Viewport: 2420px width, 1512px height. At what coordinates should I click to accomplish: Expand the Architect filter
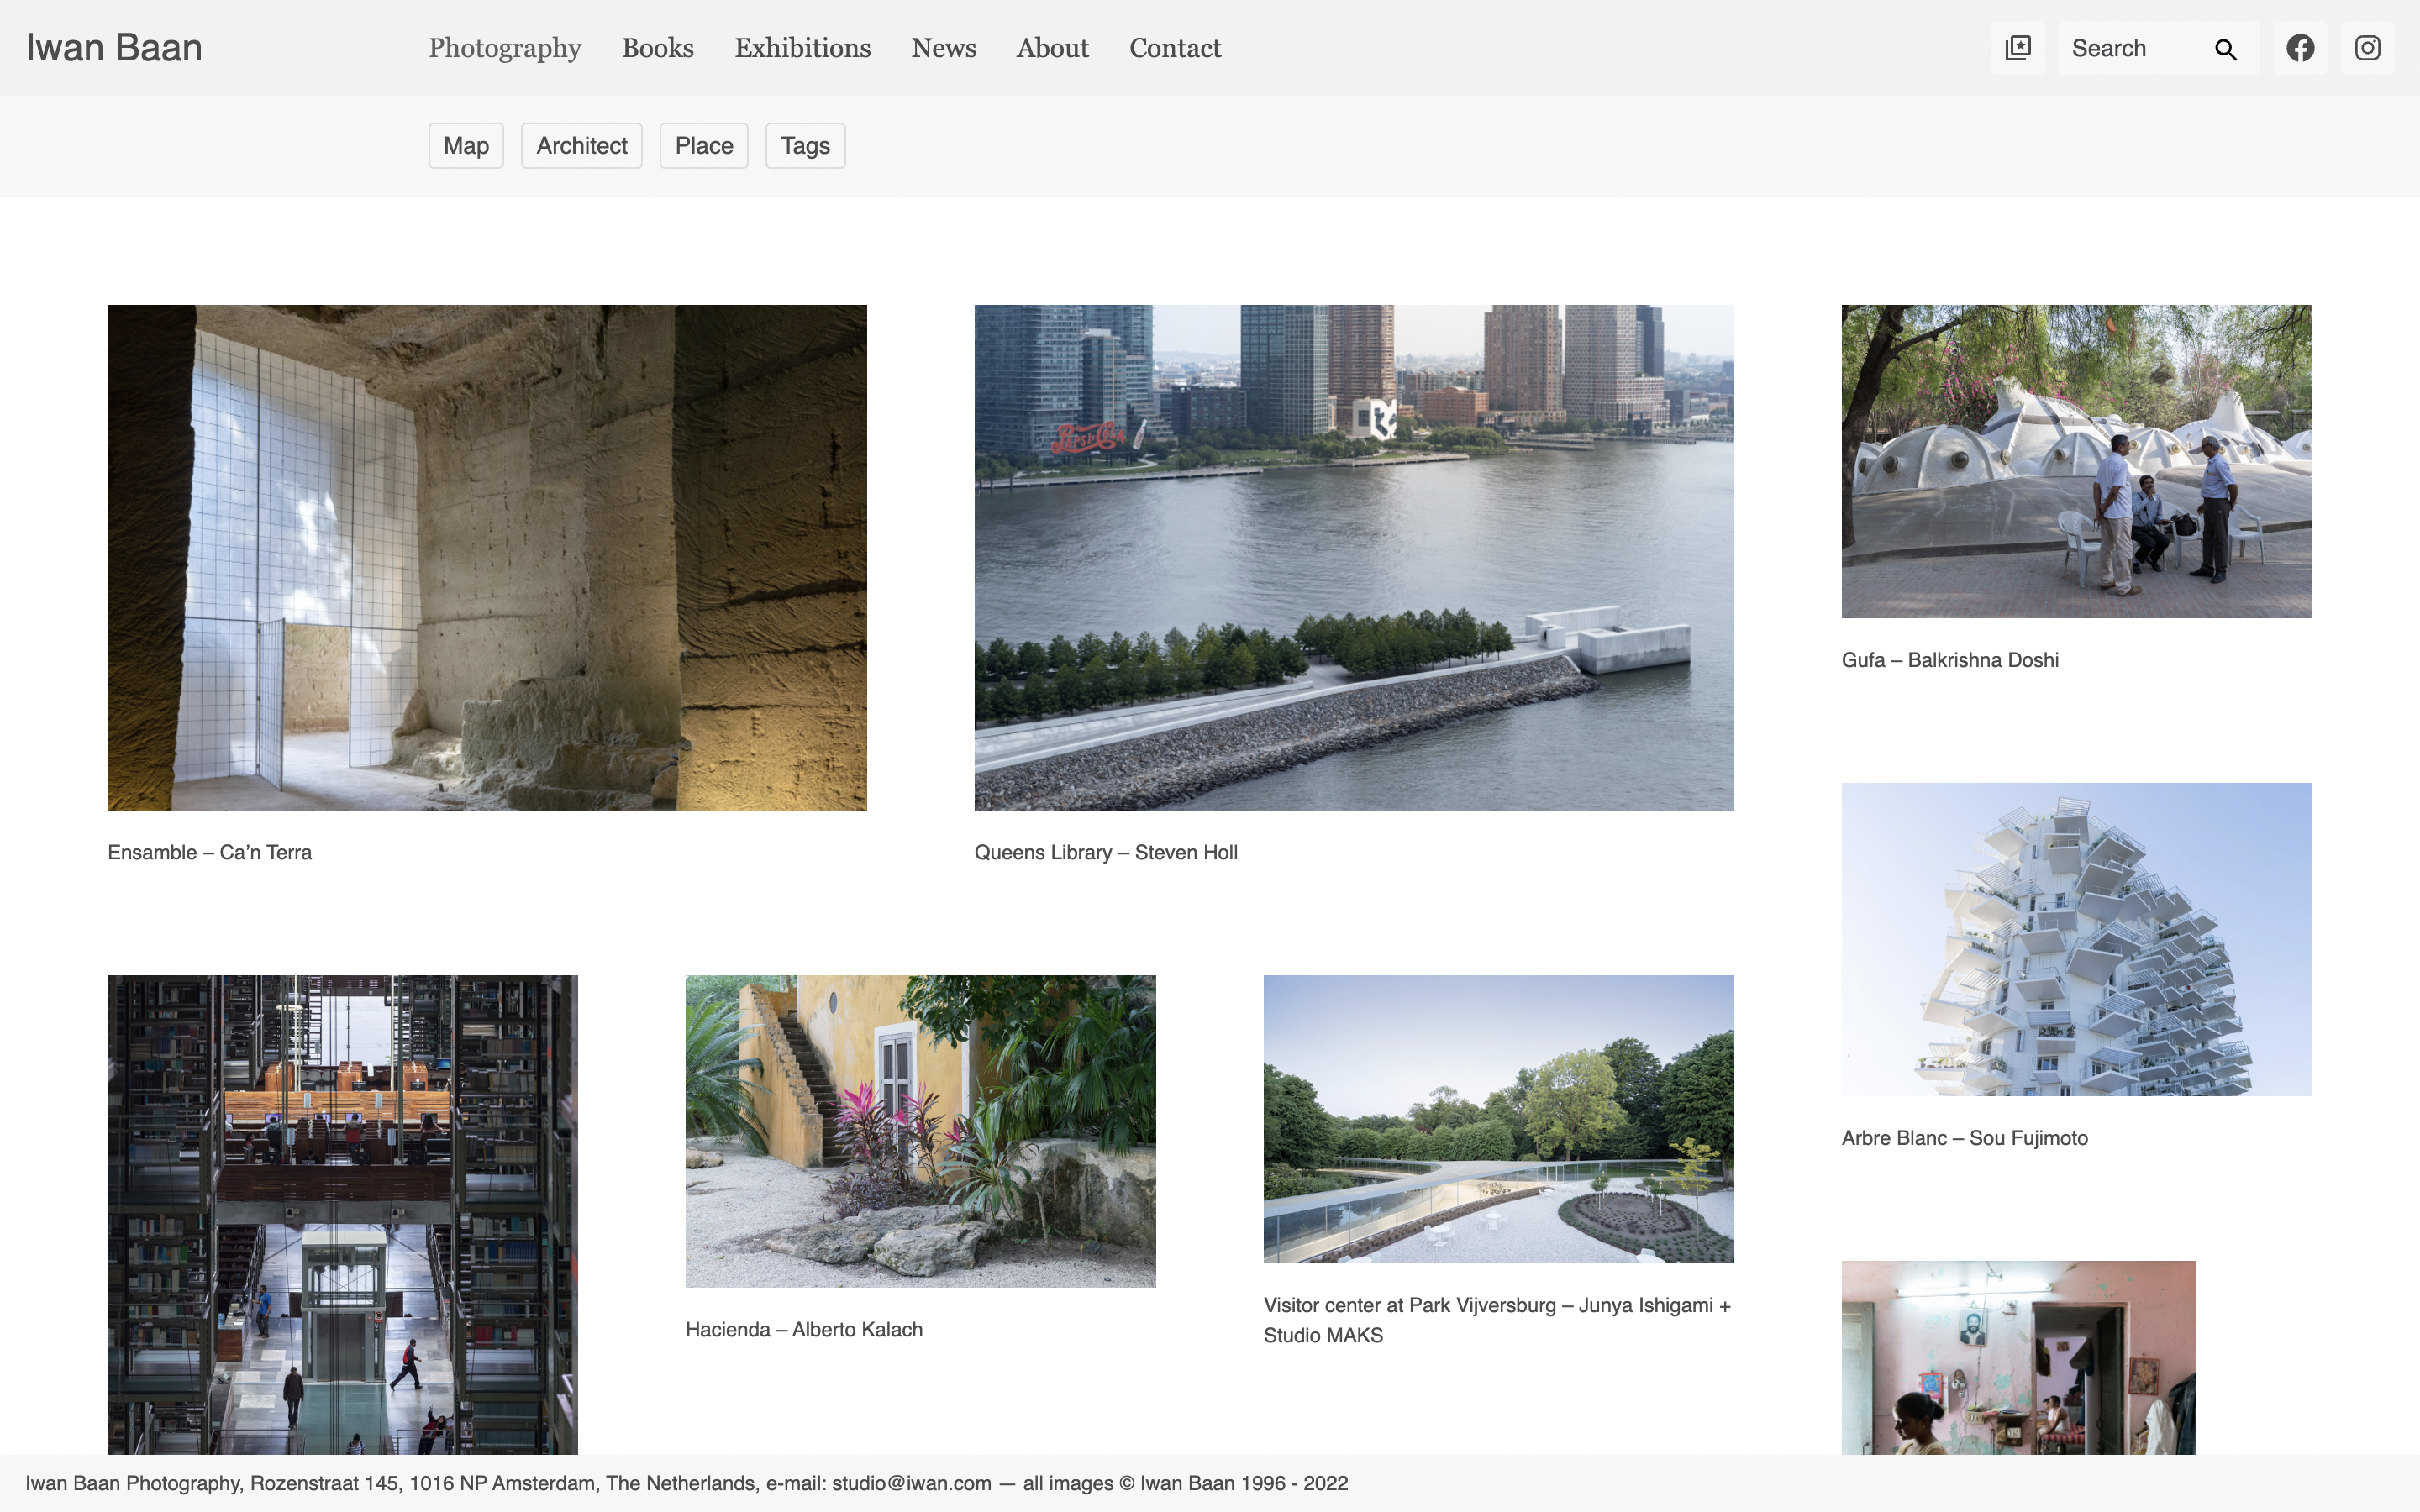(x=581, y=146)
